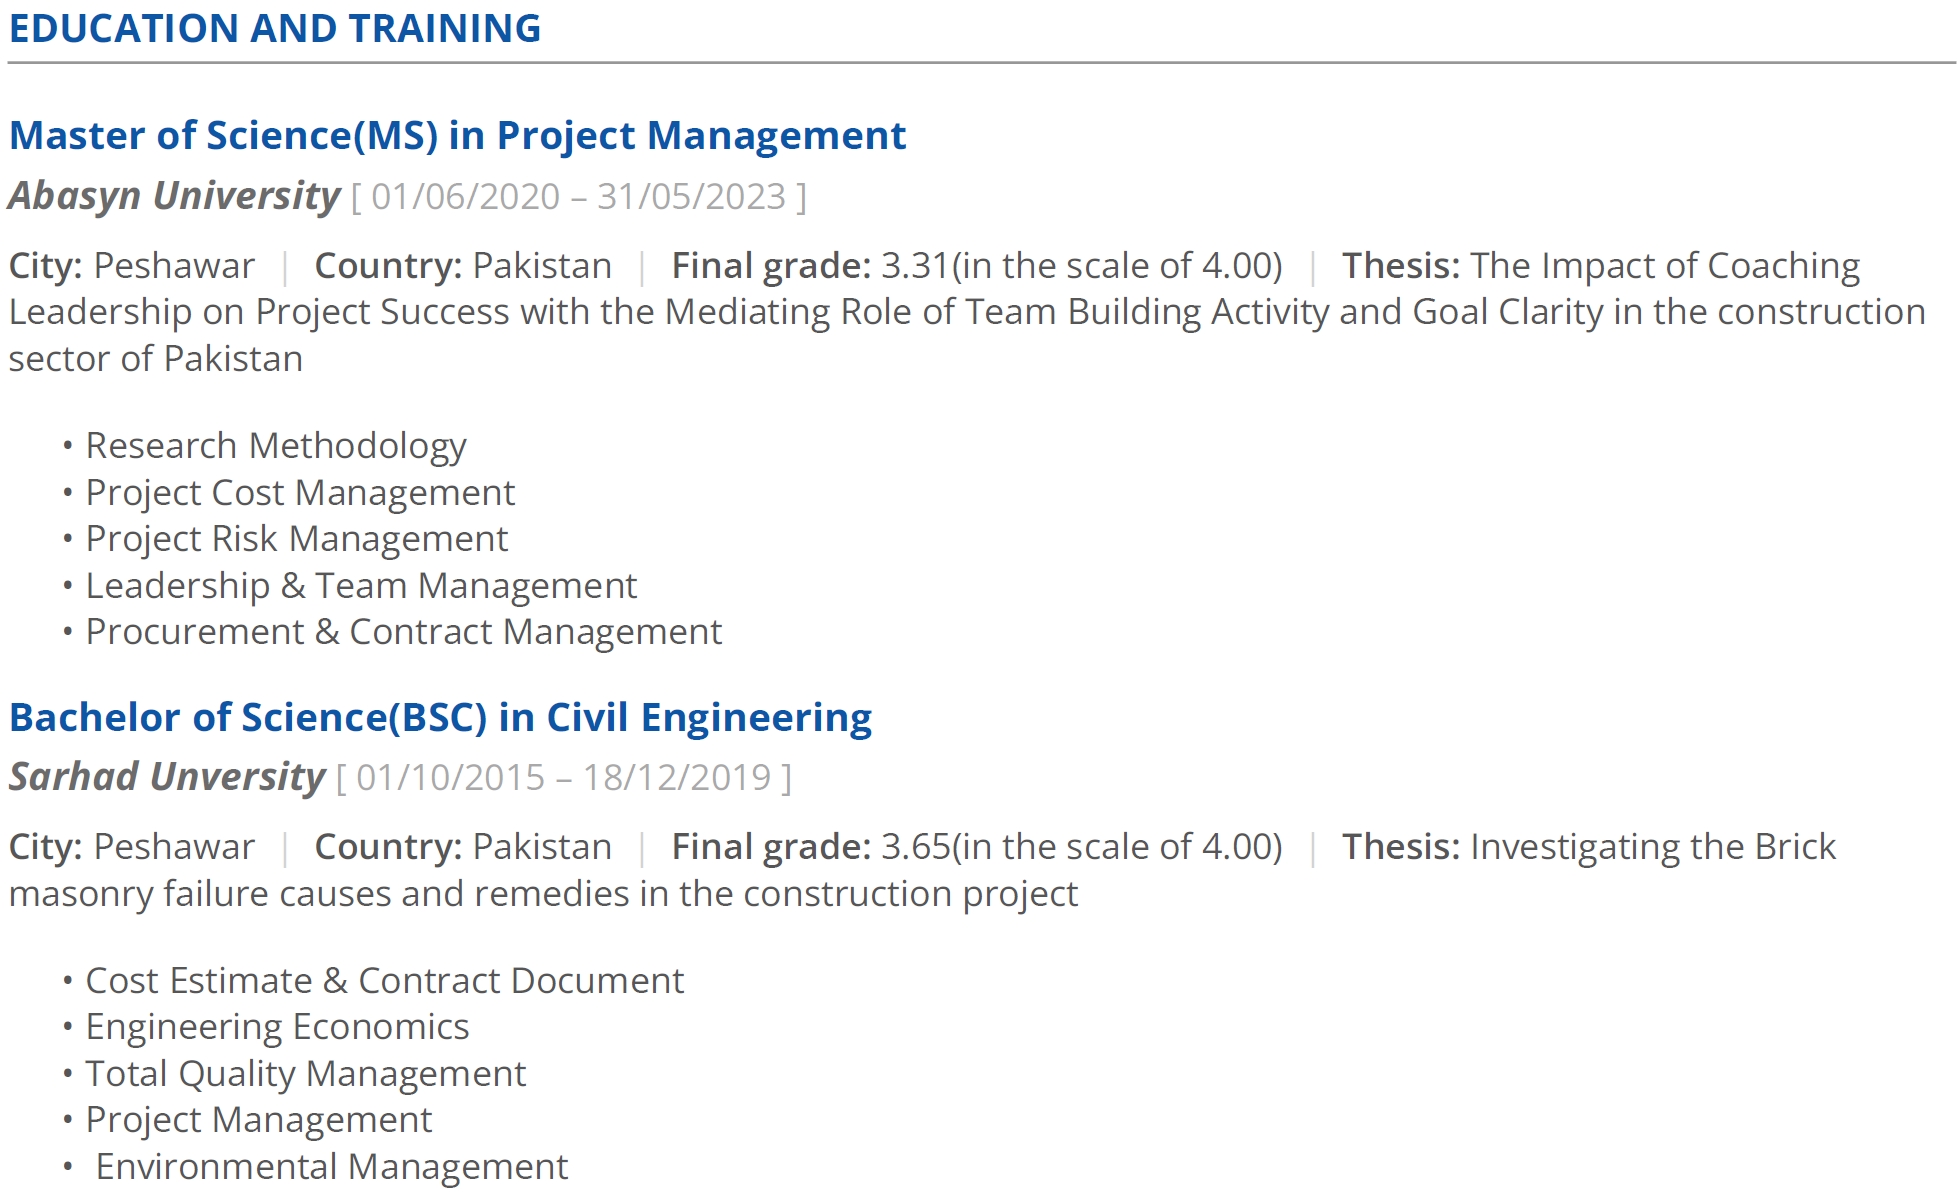This screenshot has height=1192, width=1960.
Task: Click the date range 01/06/2020 – 31/05/2023
Action: 579,197
